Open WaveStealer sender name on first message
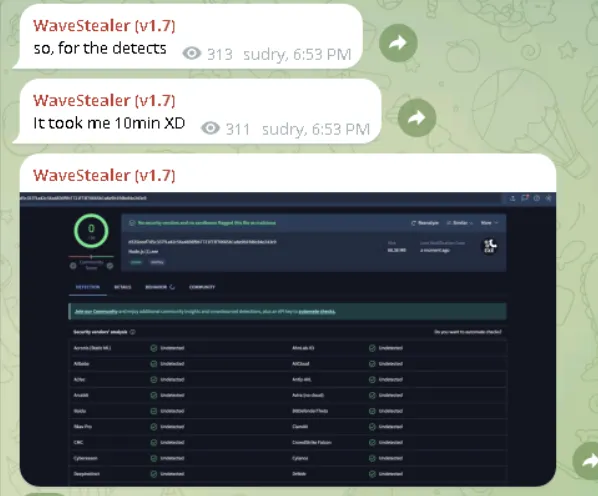Screen dimensions: 598x496 (104, 26)
